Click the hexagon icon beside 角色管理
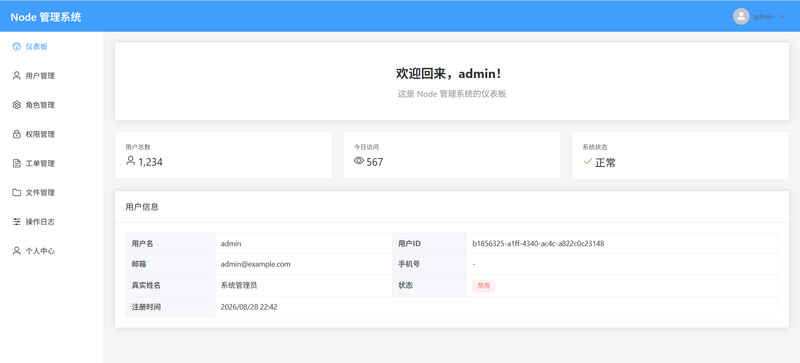 point(16,105)
